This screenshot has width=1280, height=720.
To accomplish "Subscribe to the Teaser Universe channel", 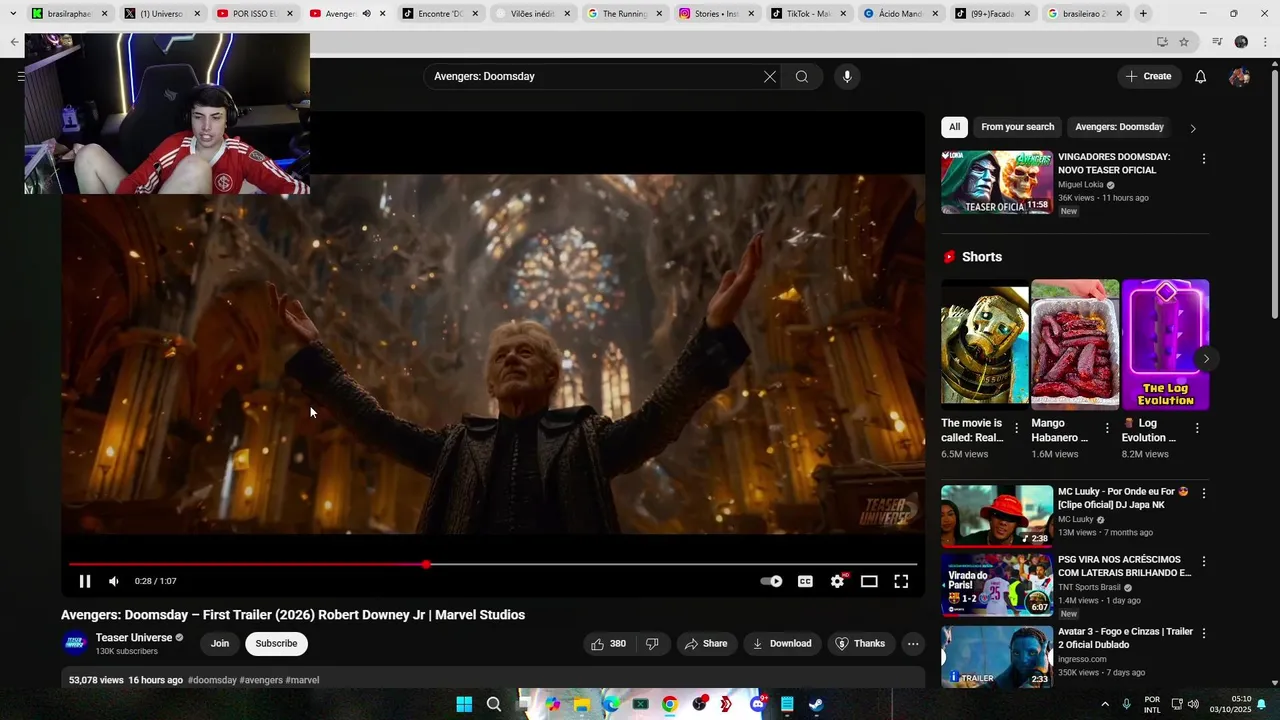I will (x=276, y=644).
